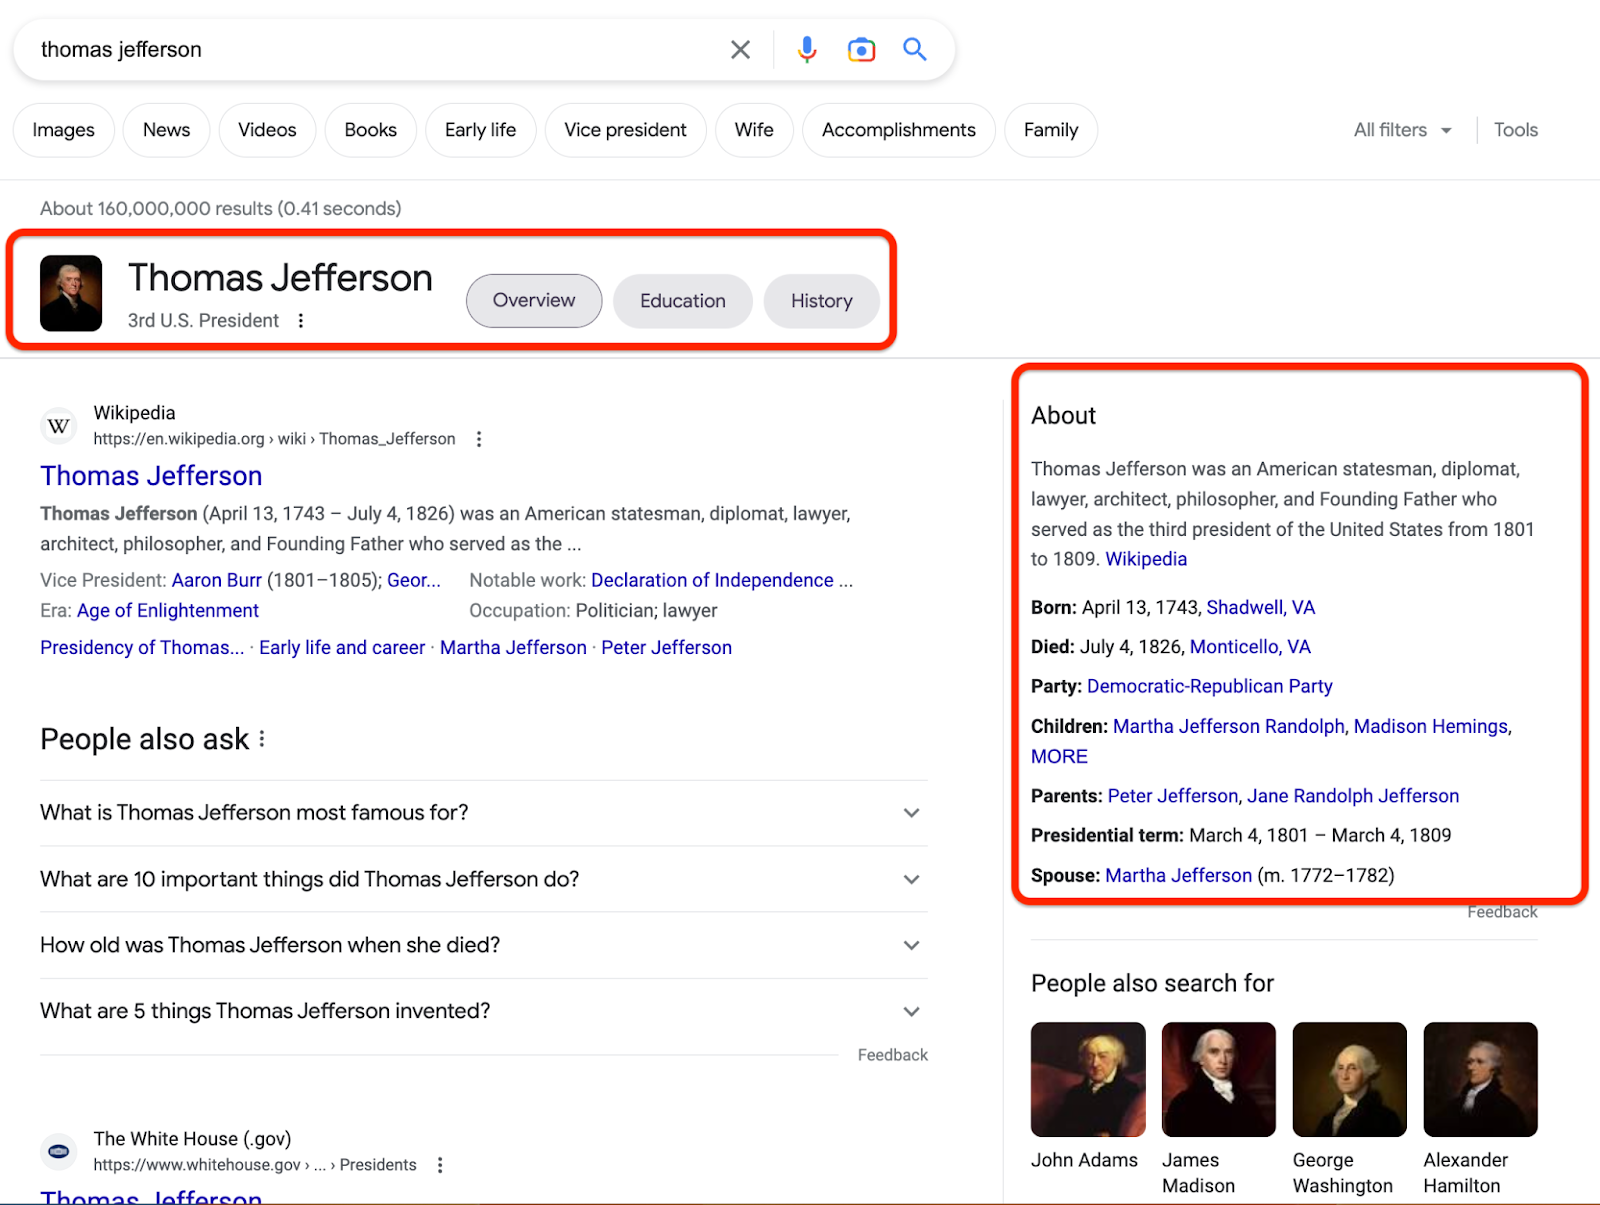Viewport: 1600px width, 1205px height.
Task: Click the whitehouse.gov URL breadcrumb
Action: [255, 1165]
